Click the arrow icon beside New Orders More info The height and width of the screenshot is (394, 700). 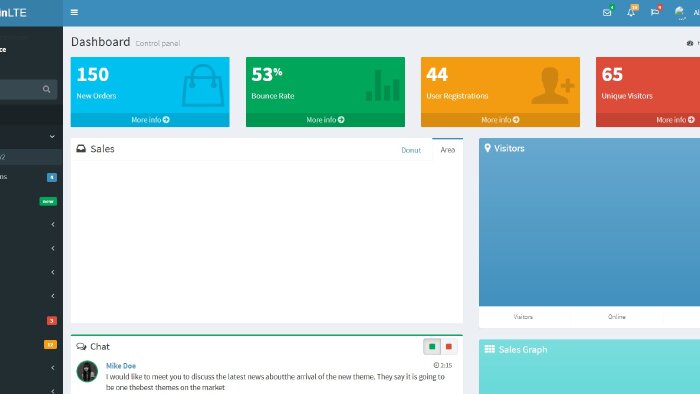[x=167, y=120]
